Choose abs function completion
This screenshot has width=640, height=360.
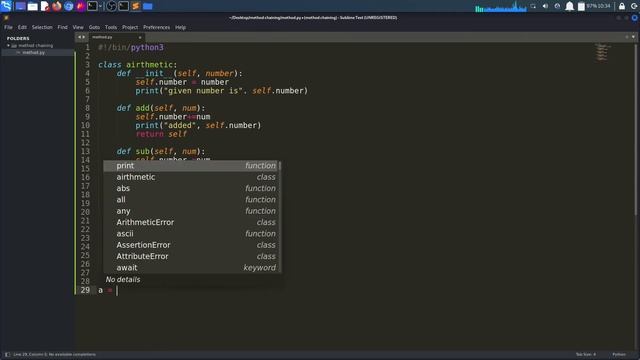tap(191, 188)
